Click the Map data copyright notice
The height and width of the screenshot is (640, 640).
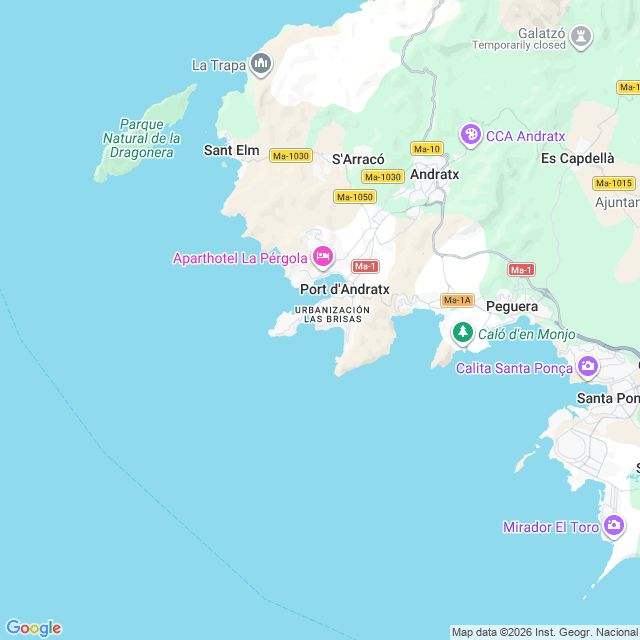click(545, 632)
